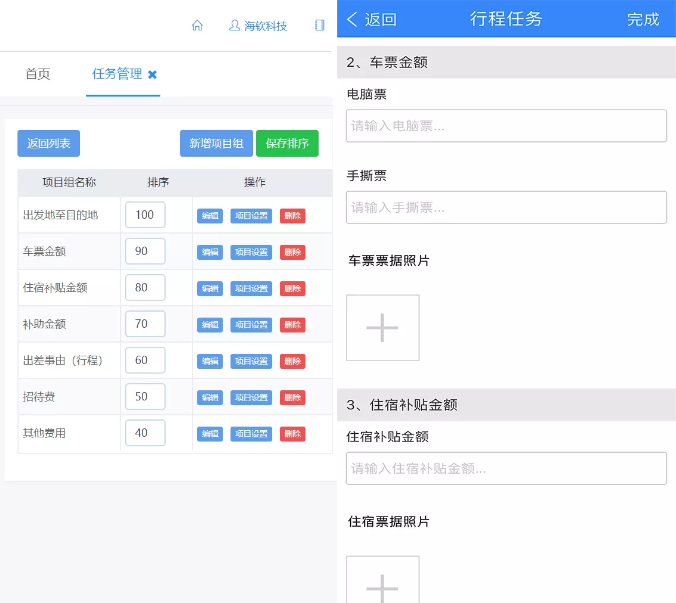Click the 车票票据照片 label
Image resolution: width=676 pixels, height=603 pixels.
pyautogui.click(x=389, y=260)
